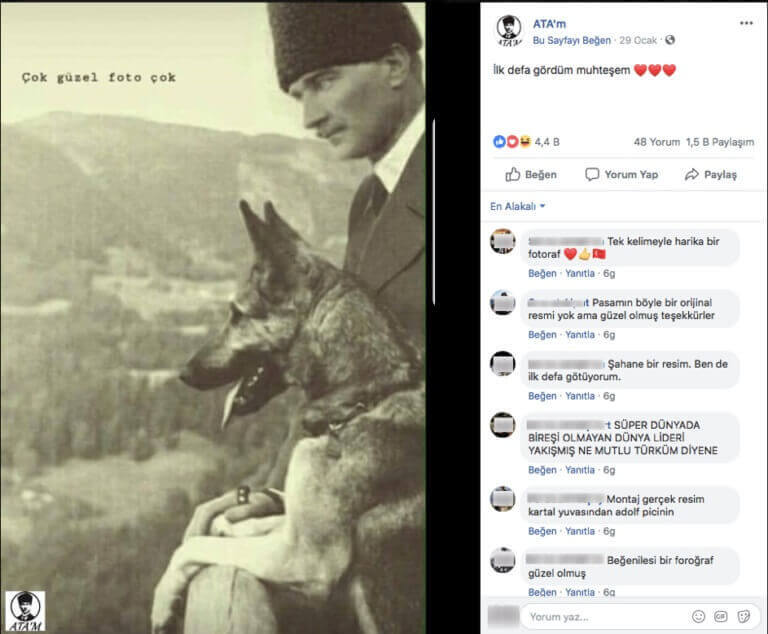The width and height of the screenshot is (768, 634).
Task: Open the sticker picker in comment box
Action: (744, 616)
